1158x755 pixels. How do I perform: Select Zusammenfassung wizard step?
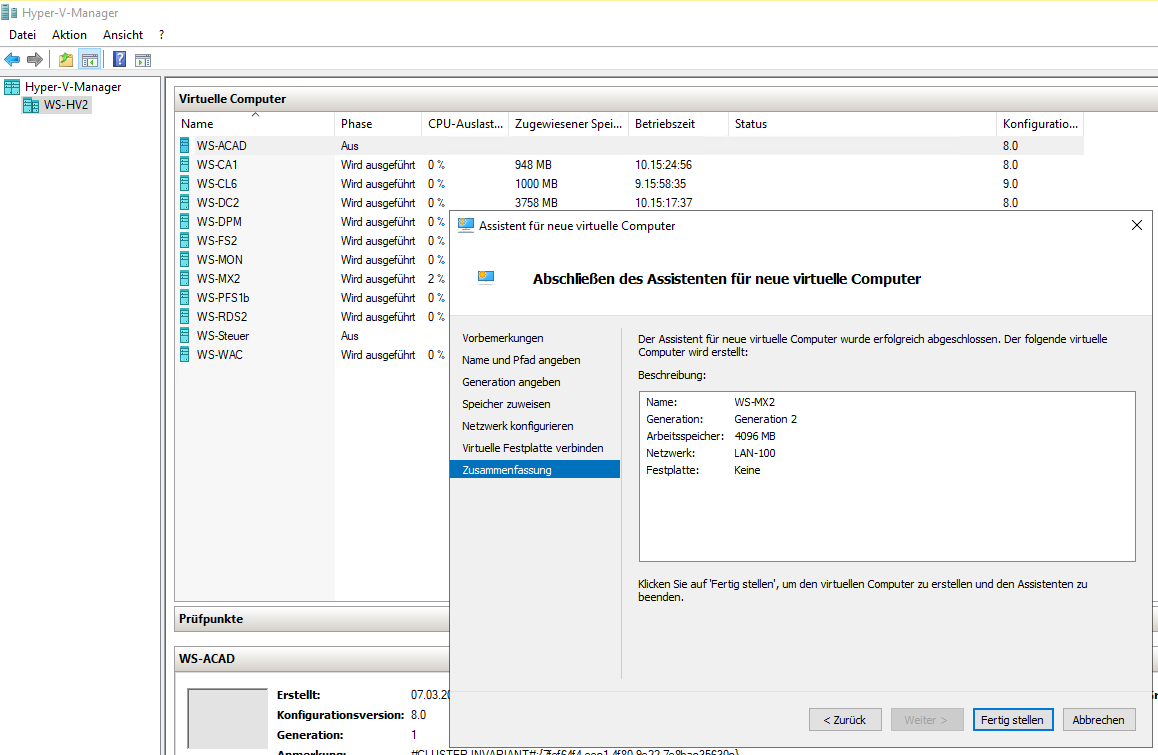click(535, 470)
